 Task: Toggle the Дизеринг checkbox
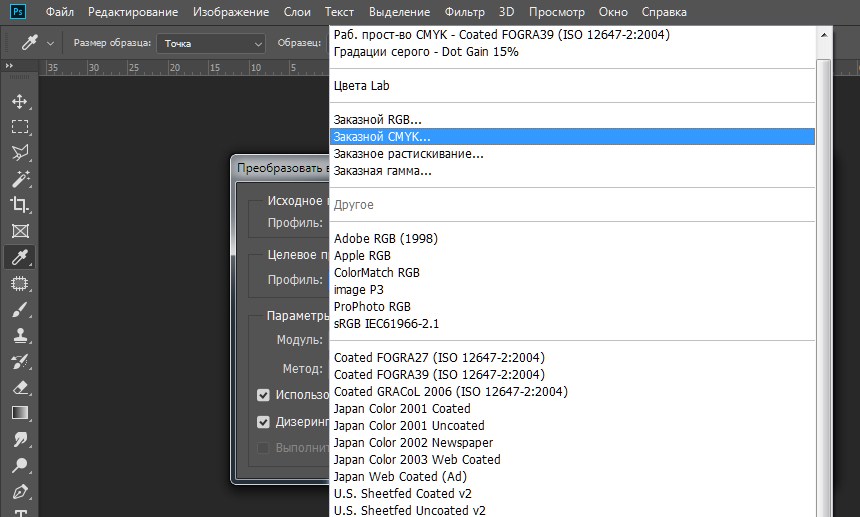[263, 422]
